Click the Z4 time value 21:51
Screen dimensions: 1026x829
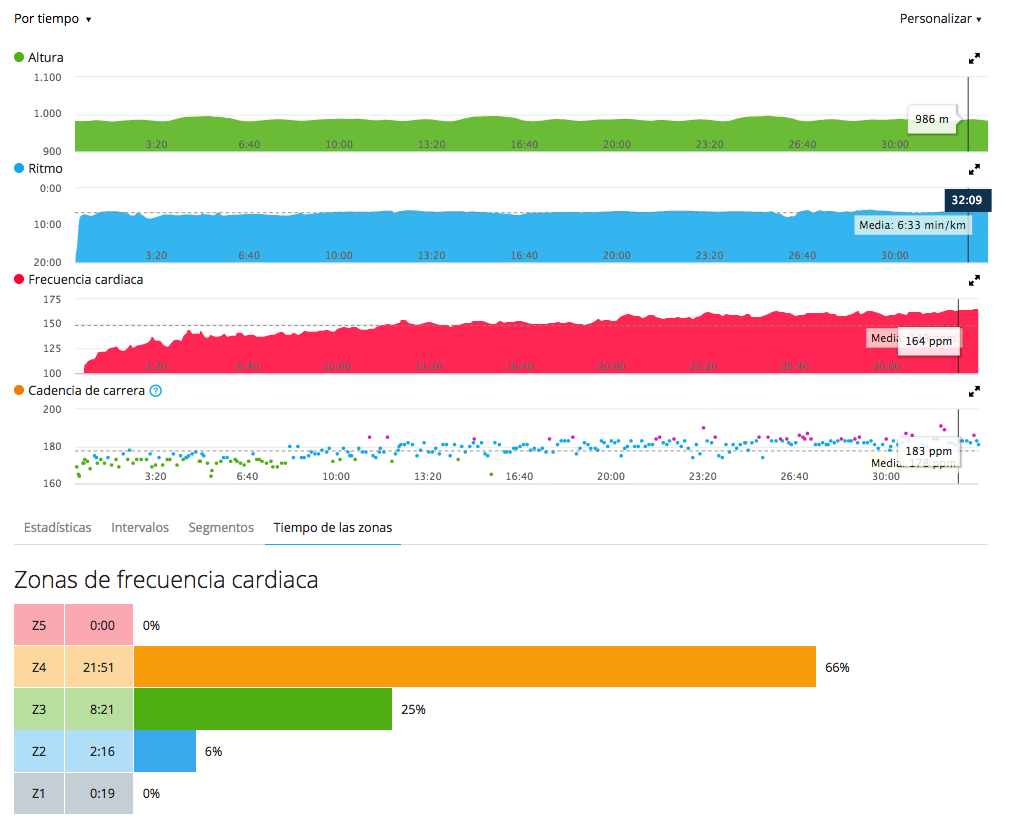click(x=99, y=667)
